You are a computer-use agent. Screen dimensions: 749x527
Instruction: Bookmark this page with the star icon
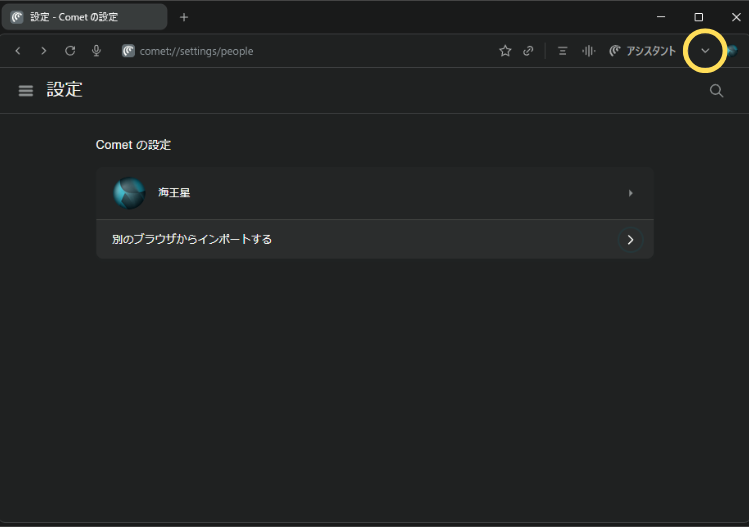(505, 51)
